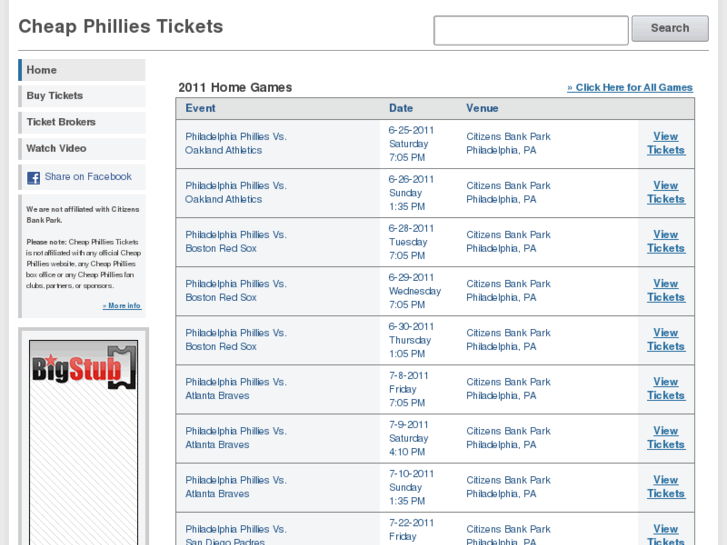This screenshot has height=545, width=727.
Task: Select the 6-29-2011 Boston Red Sox event row
Action: click(x=236, y=291)
